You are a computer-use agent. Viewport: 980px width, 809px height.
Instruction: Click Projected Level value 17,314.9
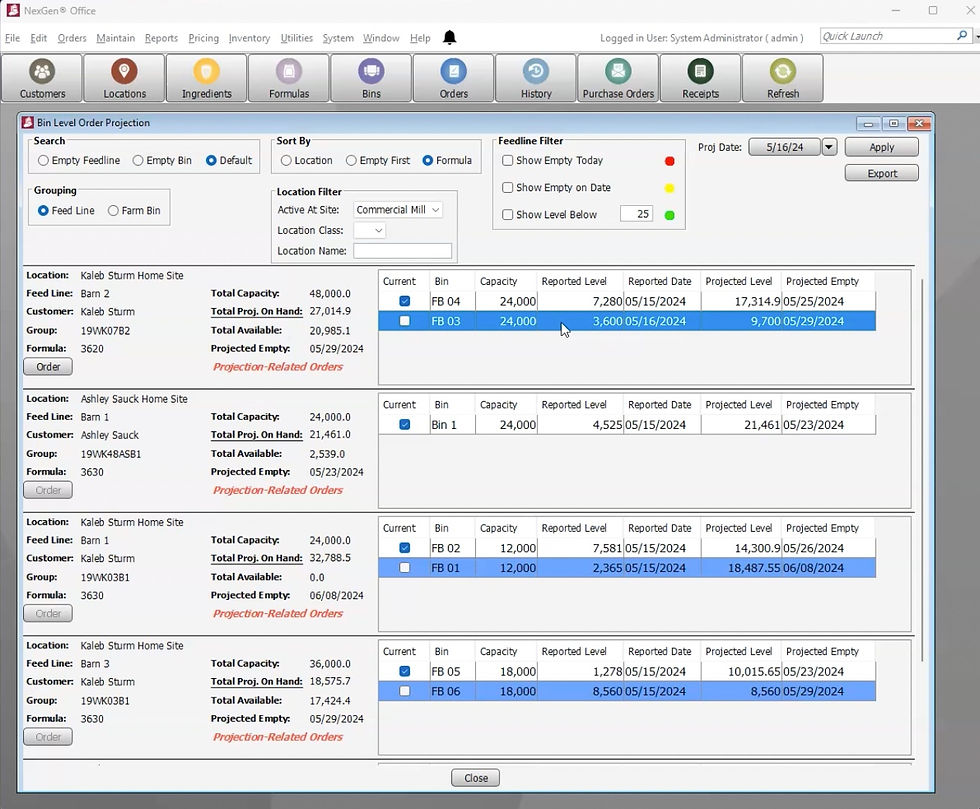coord(757,301)
